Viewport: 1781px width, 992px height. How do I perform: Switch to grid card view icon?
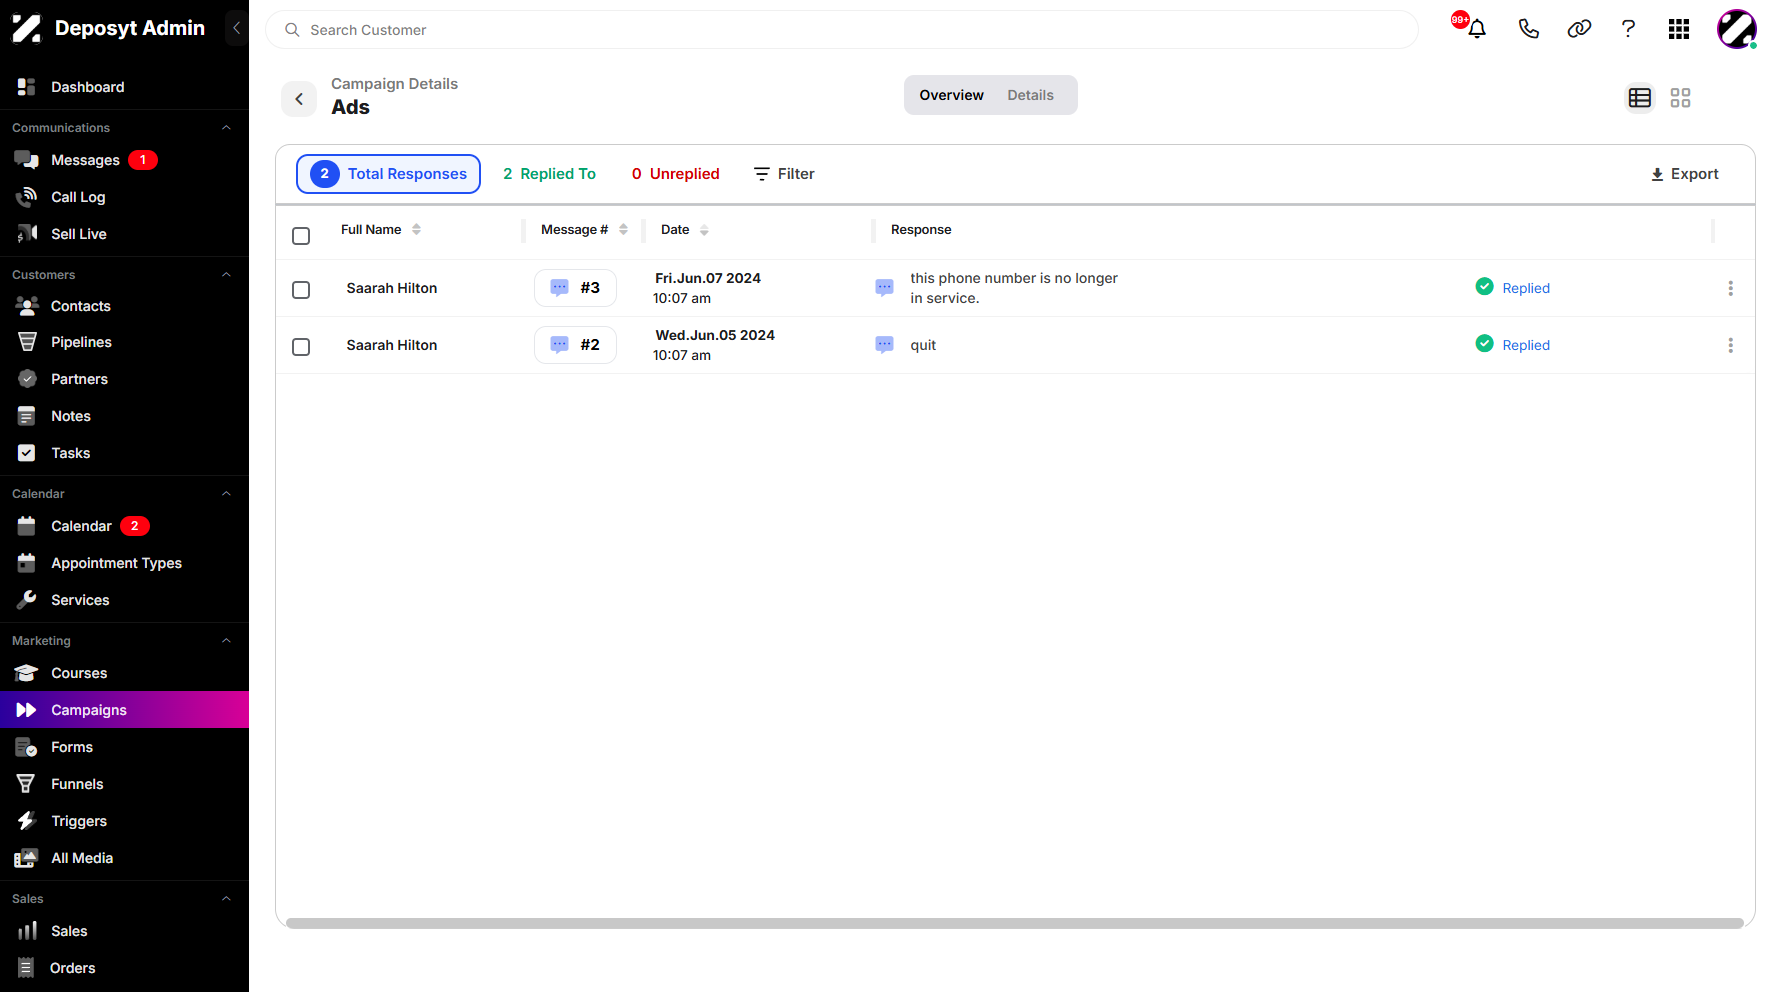point(1680,98)
